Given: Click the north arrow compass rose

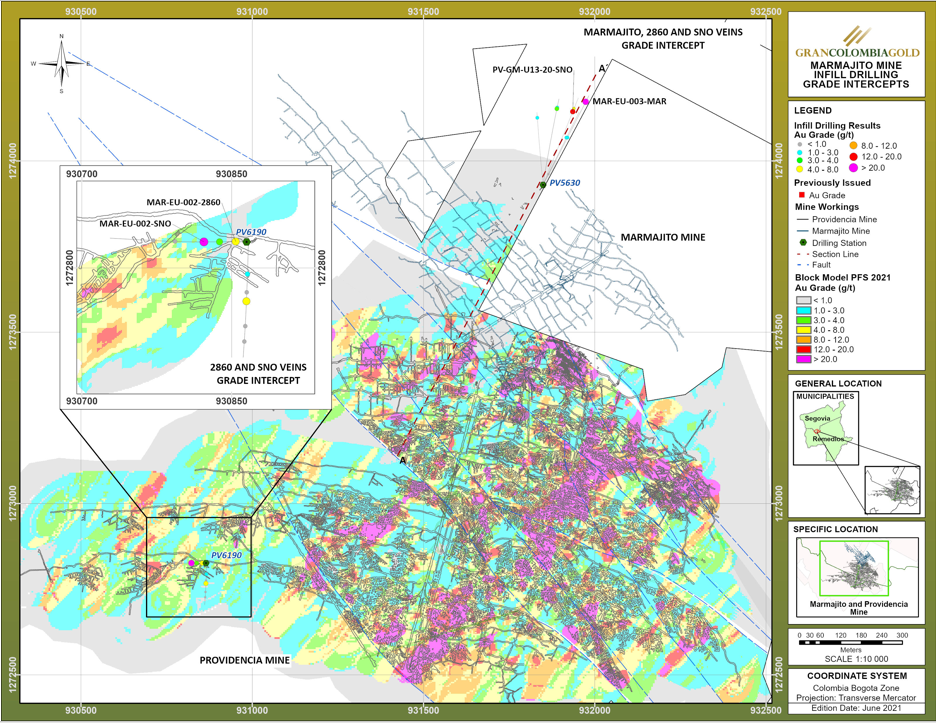Looking at the screenshot, I should click(x=61, y=64).
